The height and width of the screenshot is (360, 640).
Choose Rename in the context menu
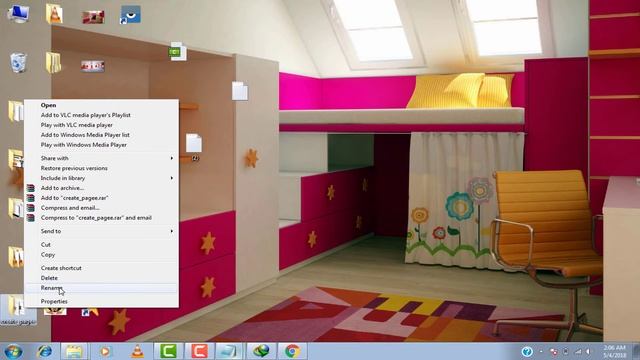(101, 288)
